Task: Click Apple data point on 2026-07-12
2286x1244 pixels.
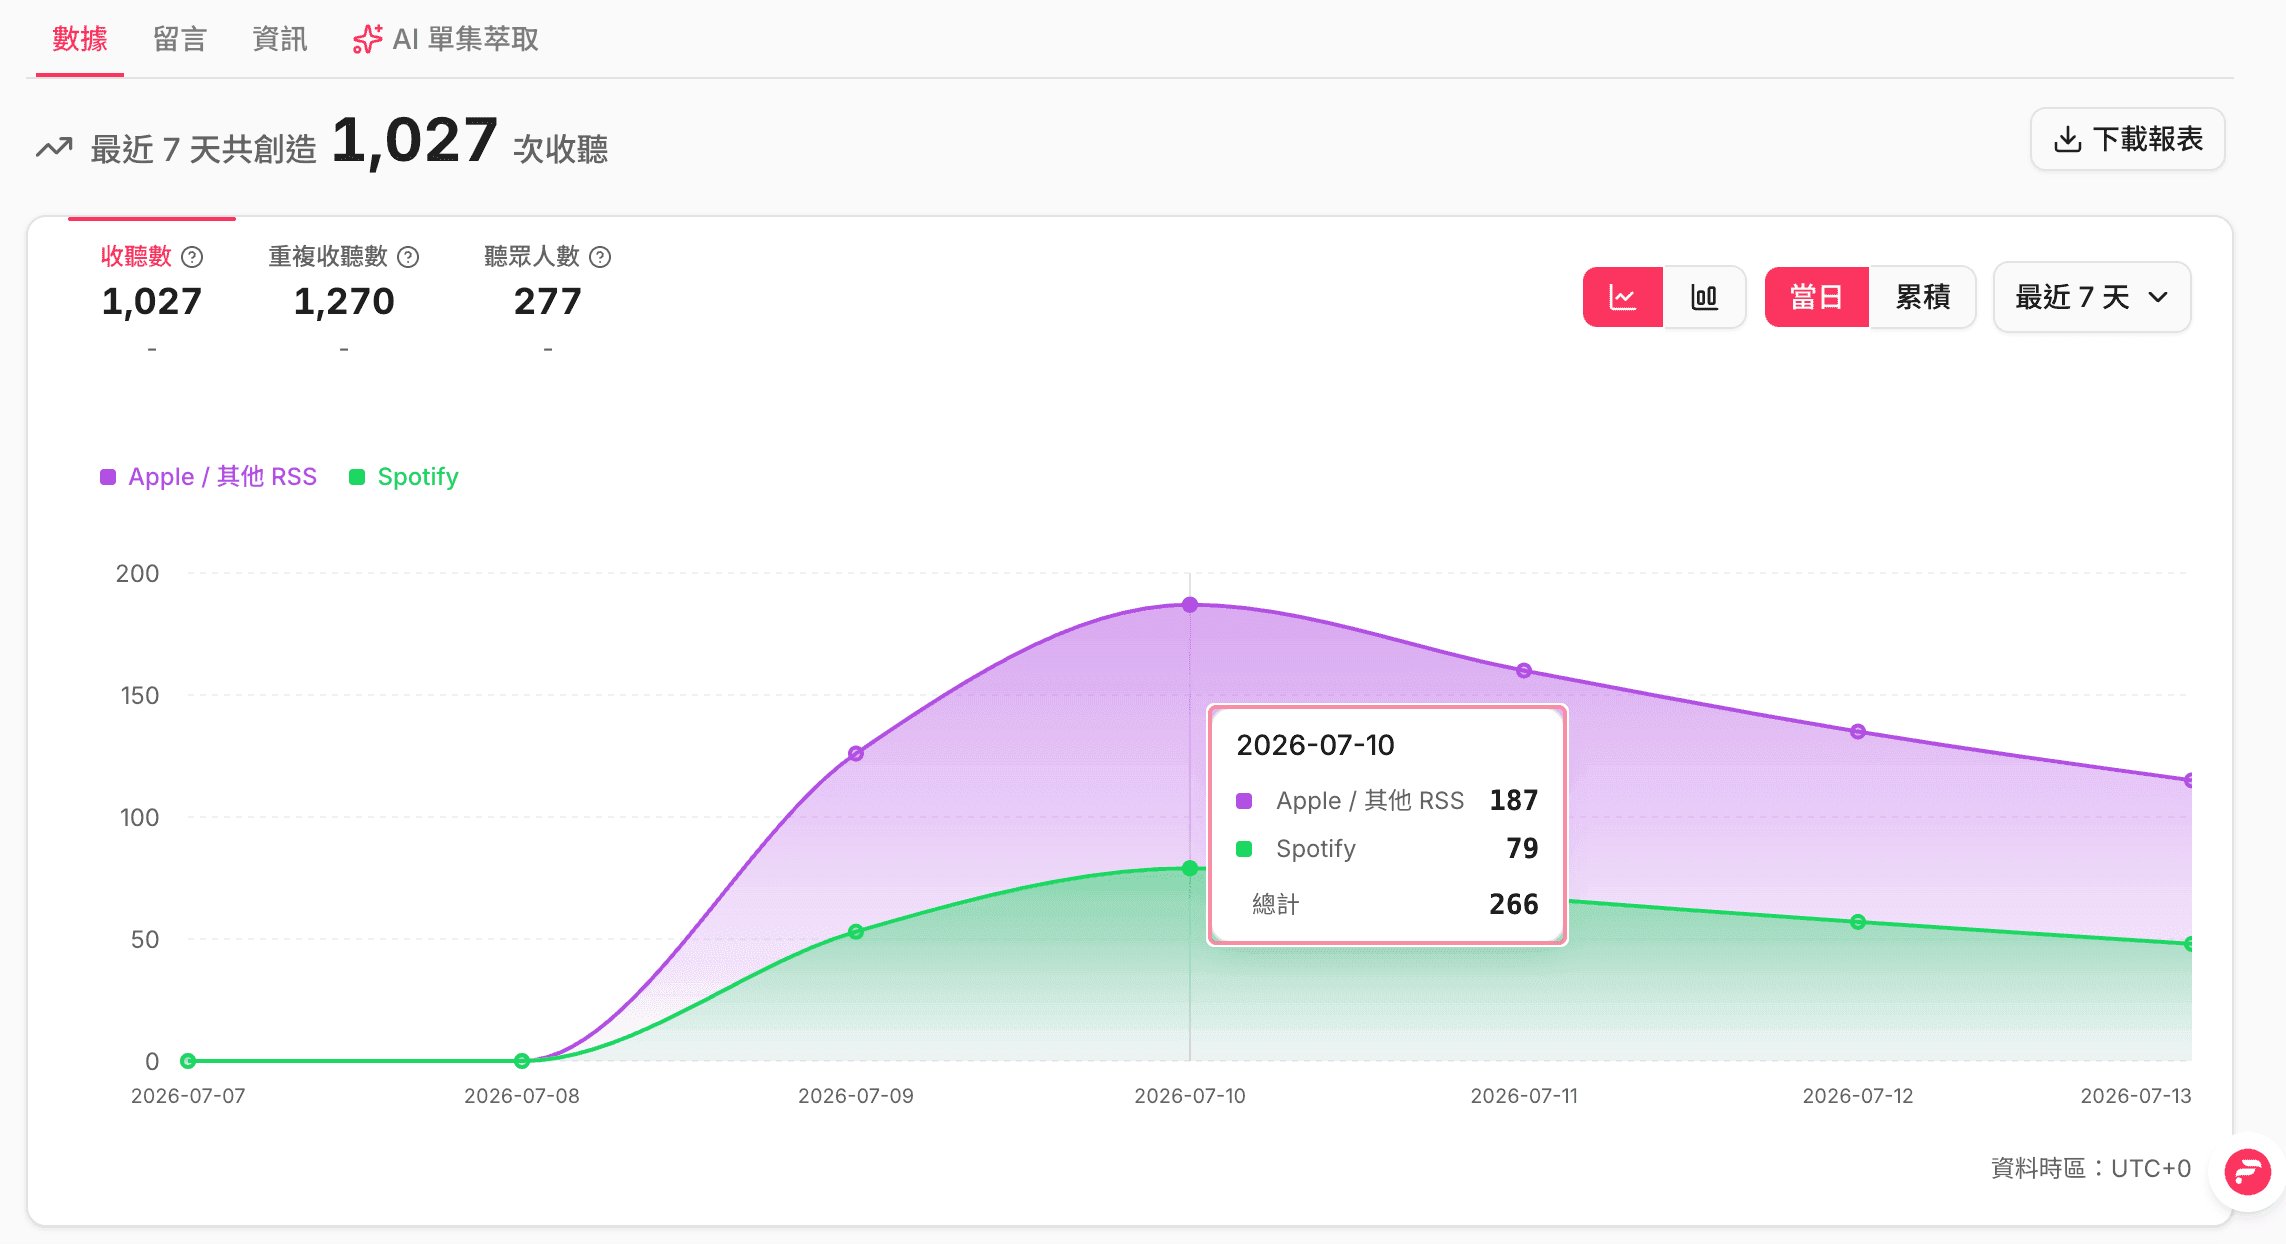Action: [x=1858, y=732]
